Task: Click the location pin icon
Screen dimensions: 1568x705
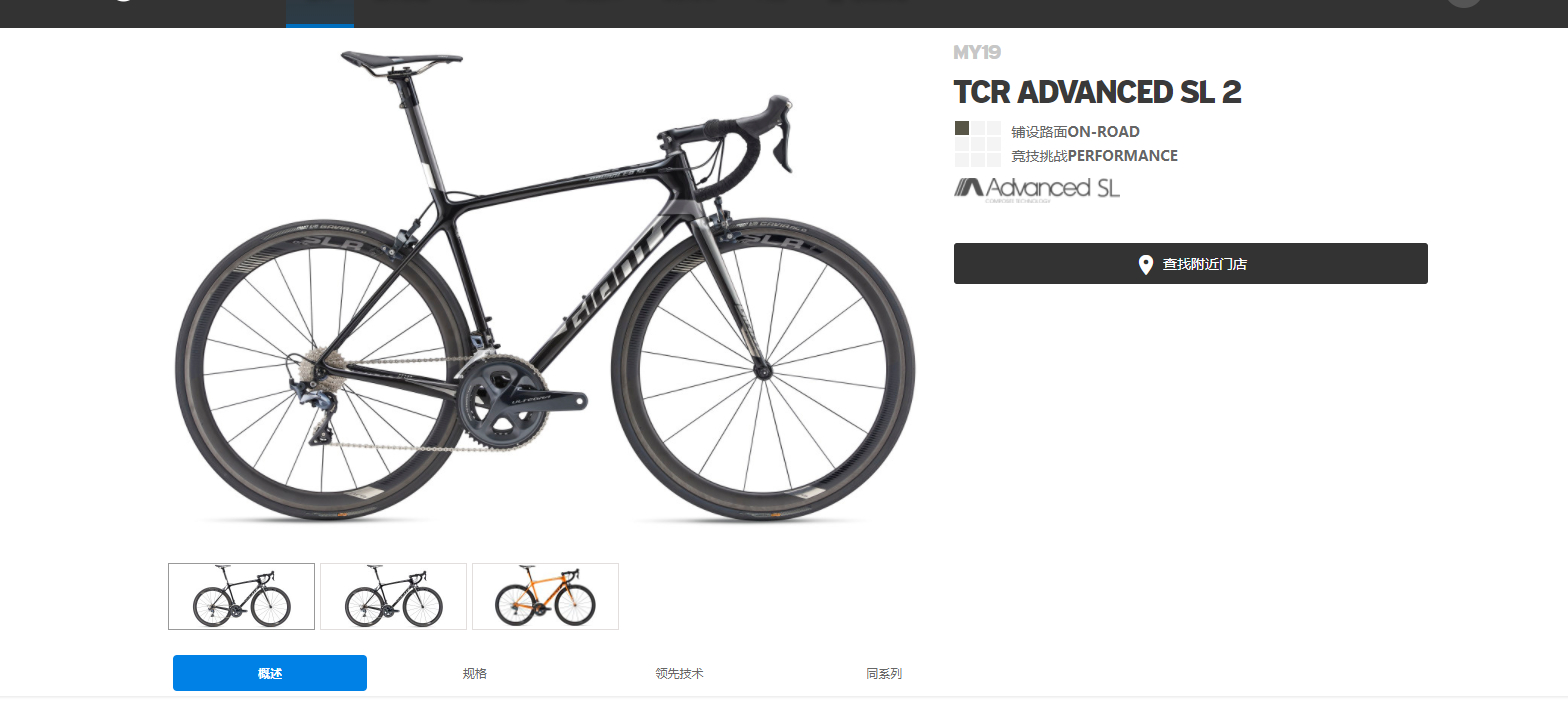Action: tap(1146, 265)
